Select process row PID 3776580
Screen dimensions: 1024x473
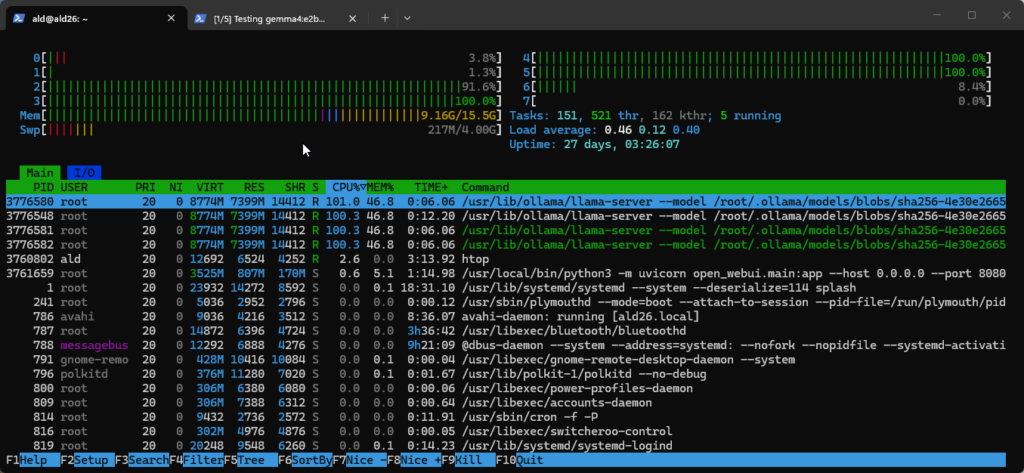pos(506,201)
